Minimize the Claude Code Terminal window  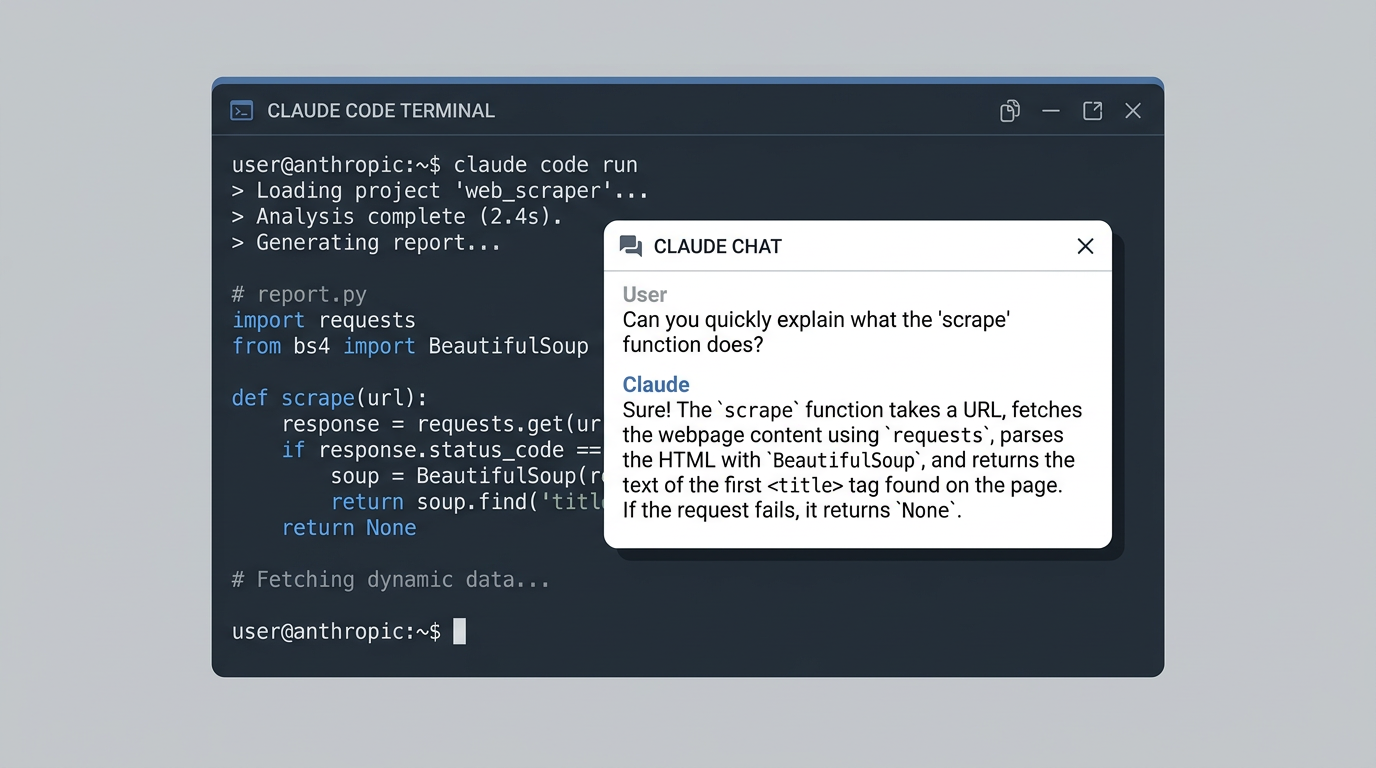(1051, 111)
